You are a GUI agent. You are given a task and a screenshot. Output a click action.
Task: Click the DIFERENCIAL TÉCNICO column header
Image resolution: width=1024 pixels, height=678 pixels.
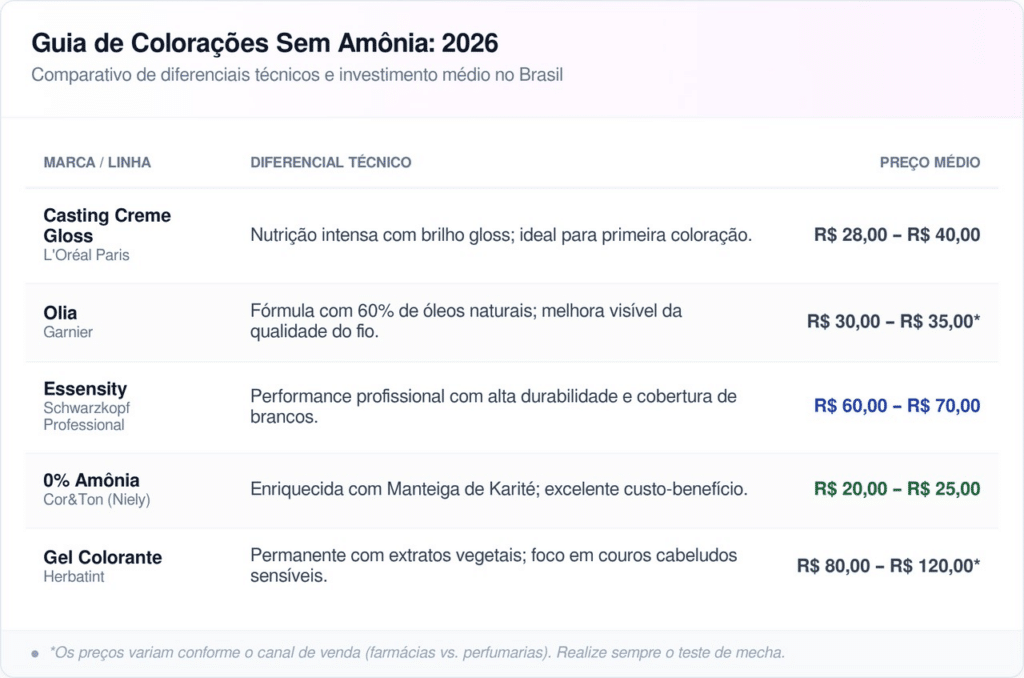[330, 162]
